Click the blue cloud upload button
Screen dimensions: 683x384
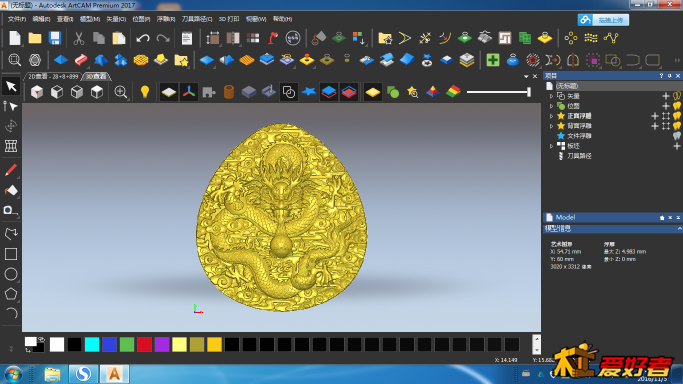603,20
